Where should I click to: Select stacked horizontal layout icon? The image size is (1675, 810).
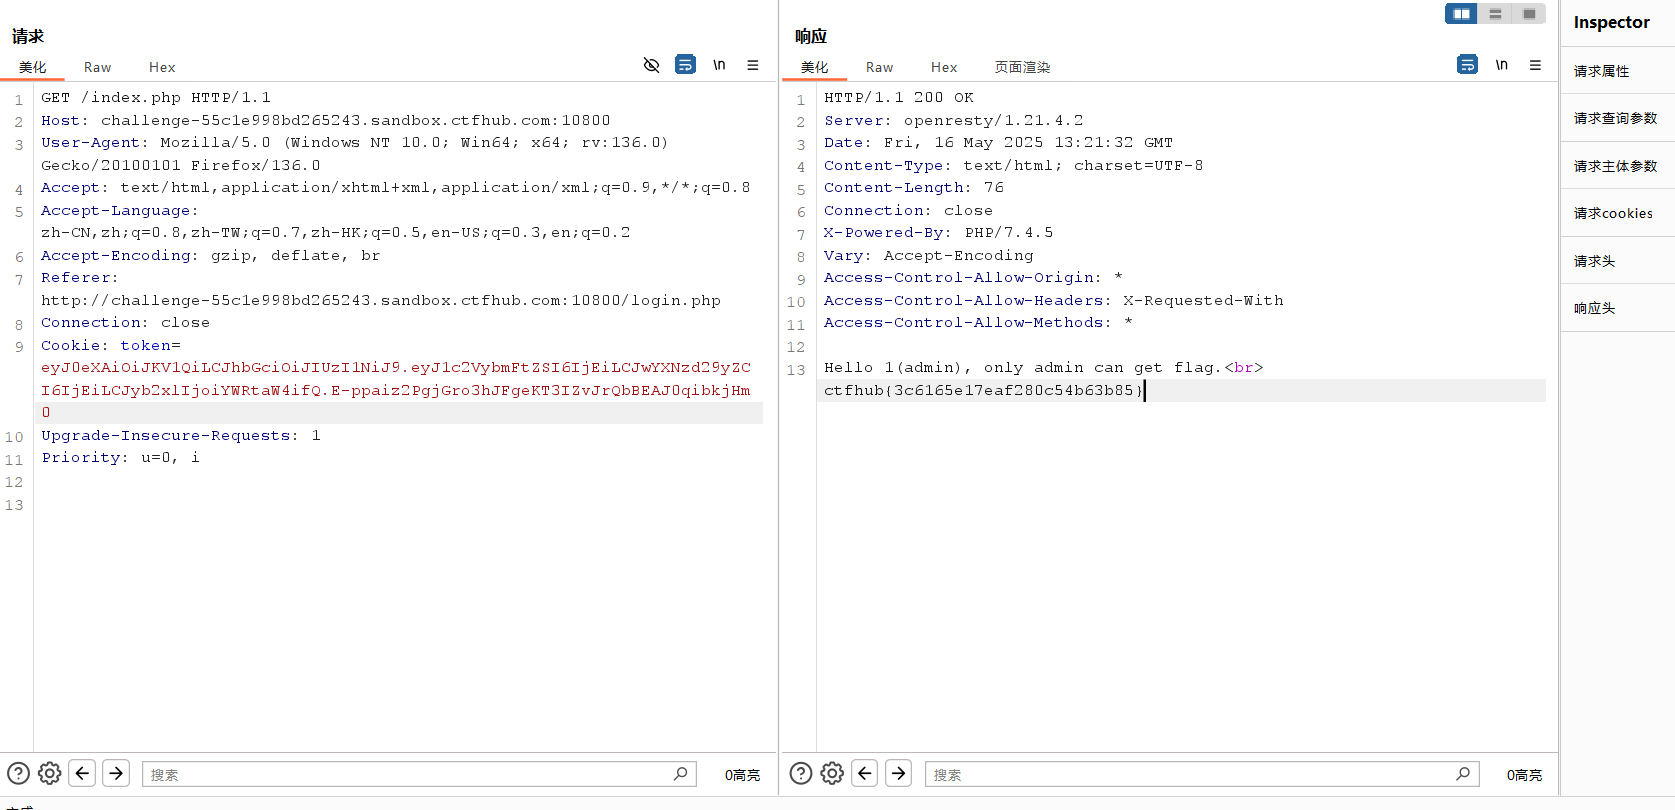click(x=1495, y=14)
